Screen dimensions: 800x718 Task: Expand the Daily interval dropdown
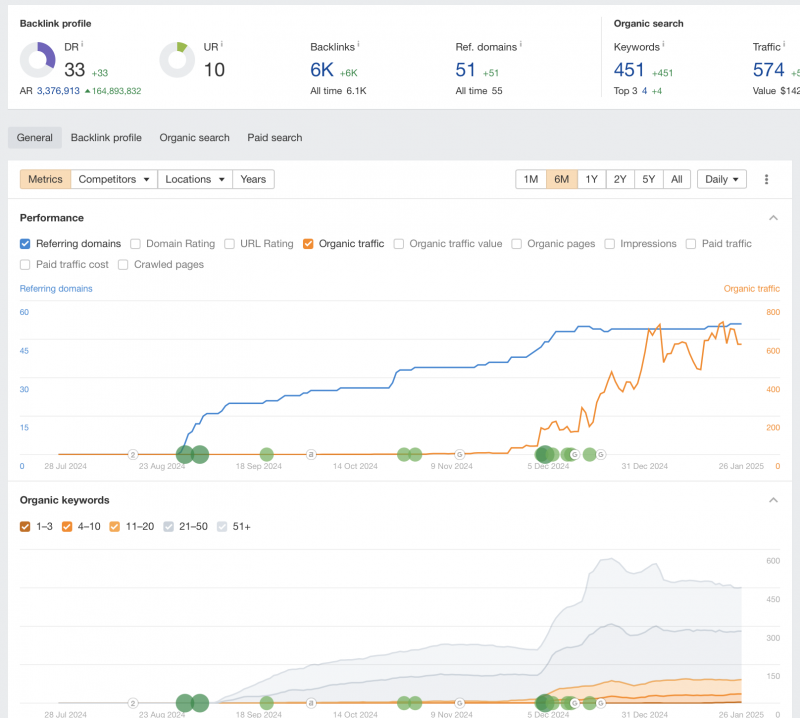click(722, 179)
